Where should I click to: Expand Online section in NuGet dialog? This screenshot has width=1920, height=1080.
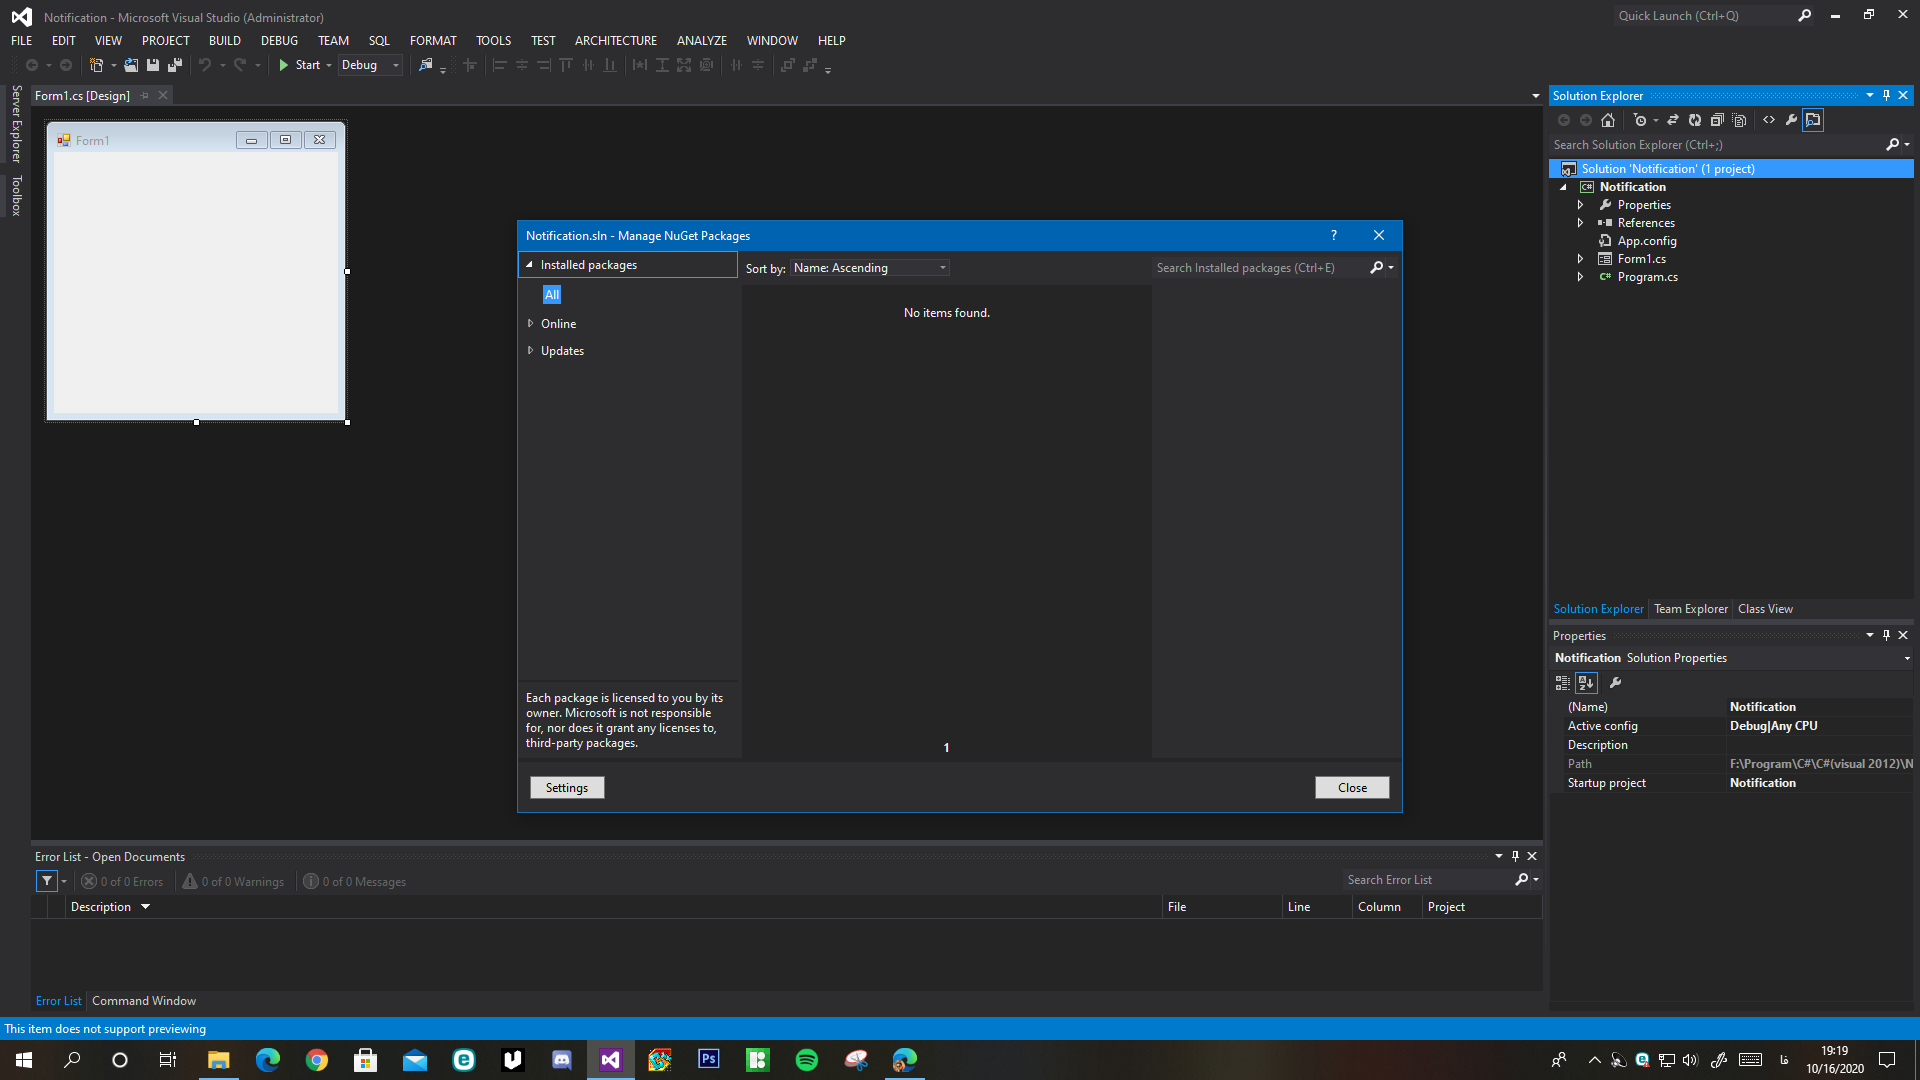(x=530, y=324)
